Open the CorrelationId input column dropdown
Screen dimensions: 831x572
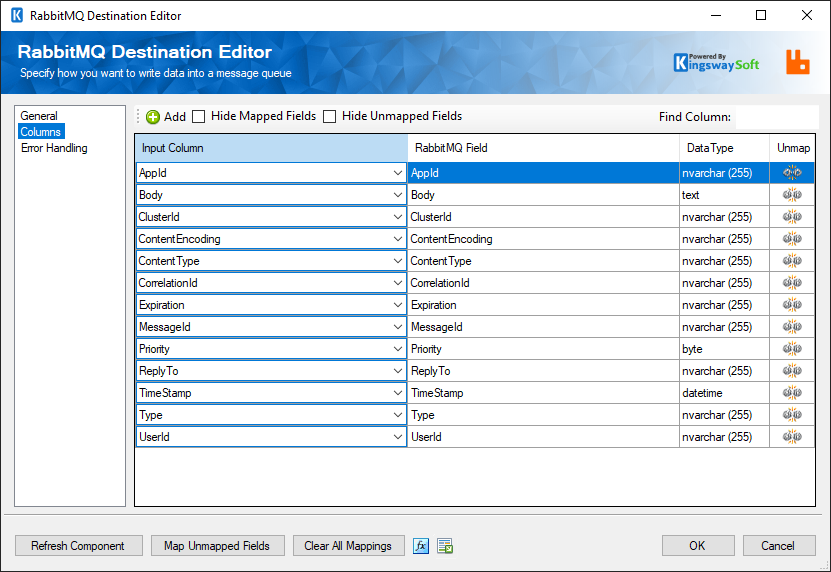[x=397, y=283]
